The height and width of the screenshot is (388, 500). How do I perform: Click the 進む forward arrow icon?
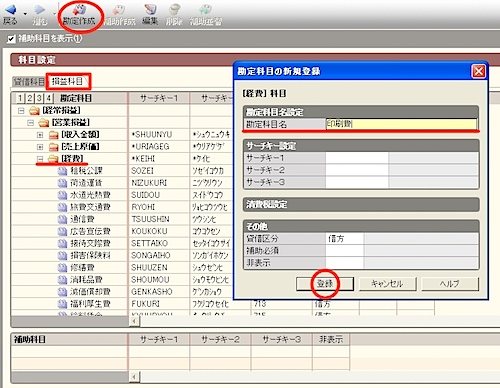point(39,9)
